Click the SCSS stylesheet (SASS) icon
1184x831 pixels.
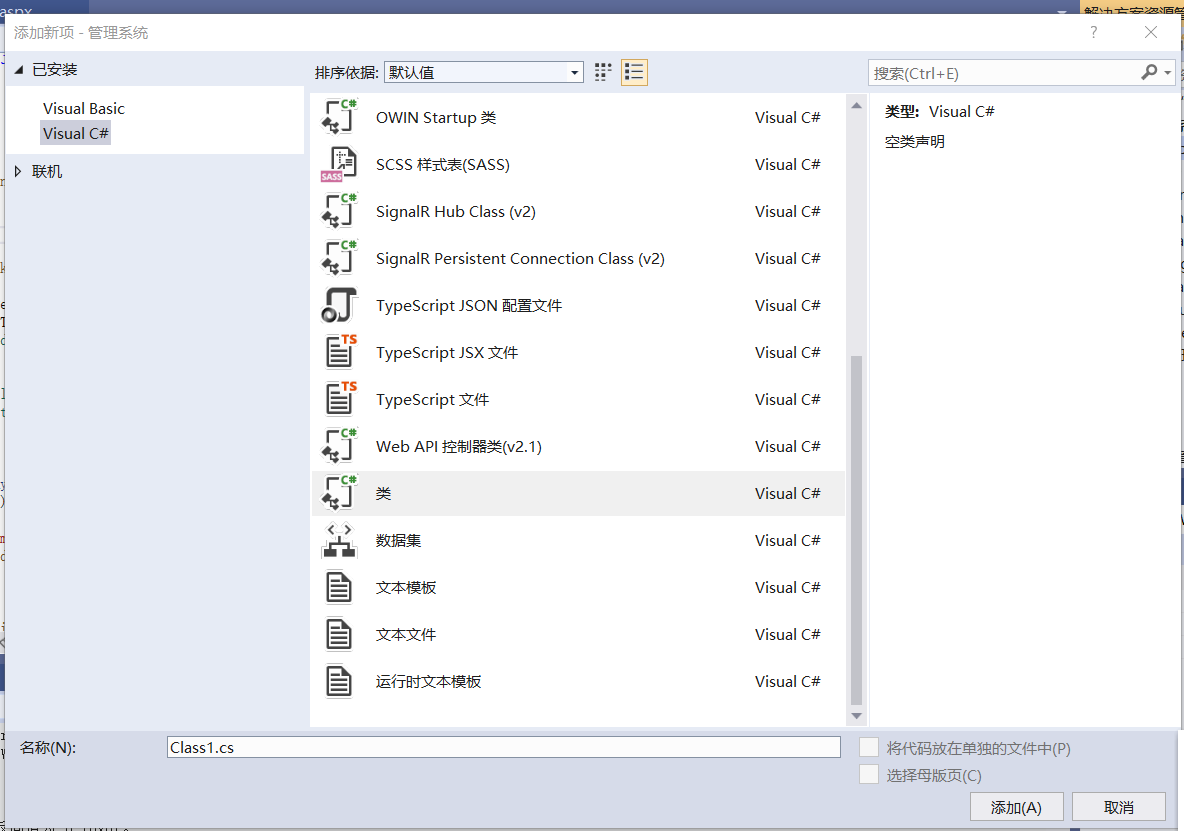click(339, 165)
